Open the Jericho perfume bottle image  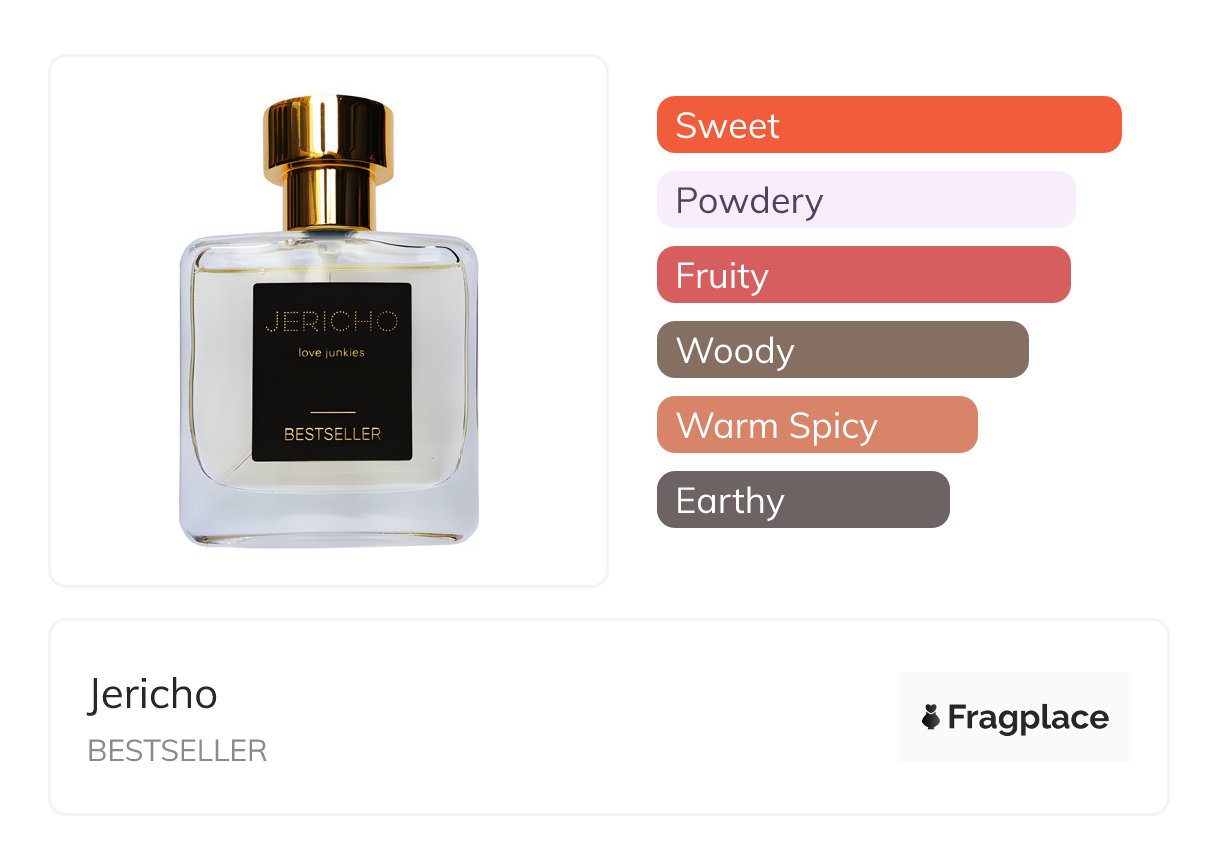pyautogui.click(x=329, y=321)
